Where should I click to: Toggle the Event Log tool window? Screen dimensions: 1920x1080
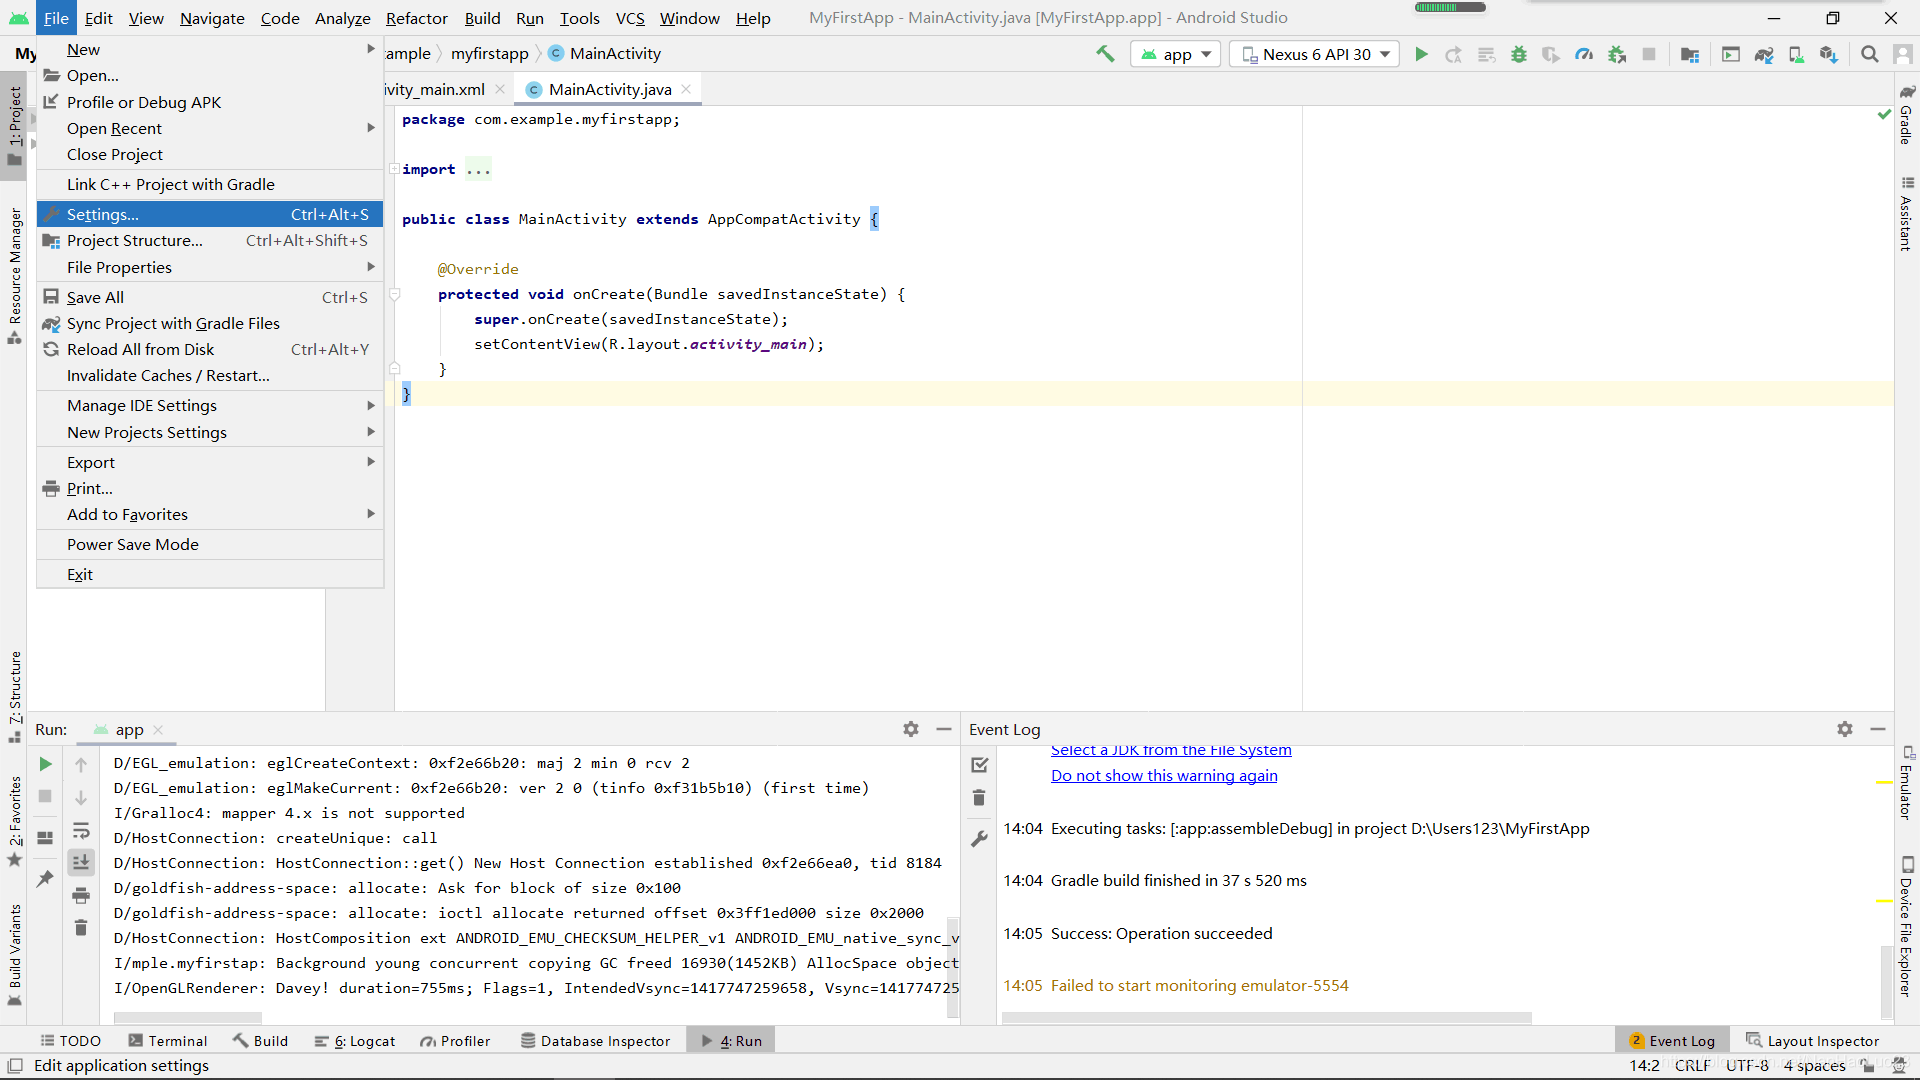1672,1041
